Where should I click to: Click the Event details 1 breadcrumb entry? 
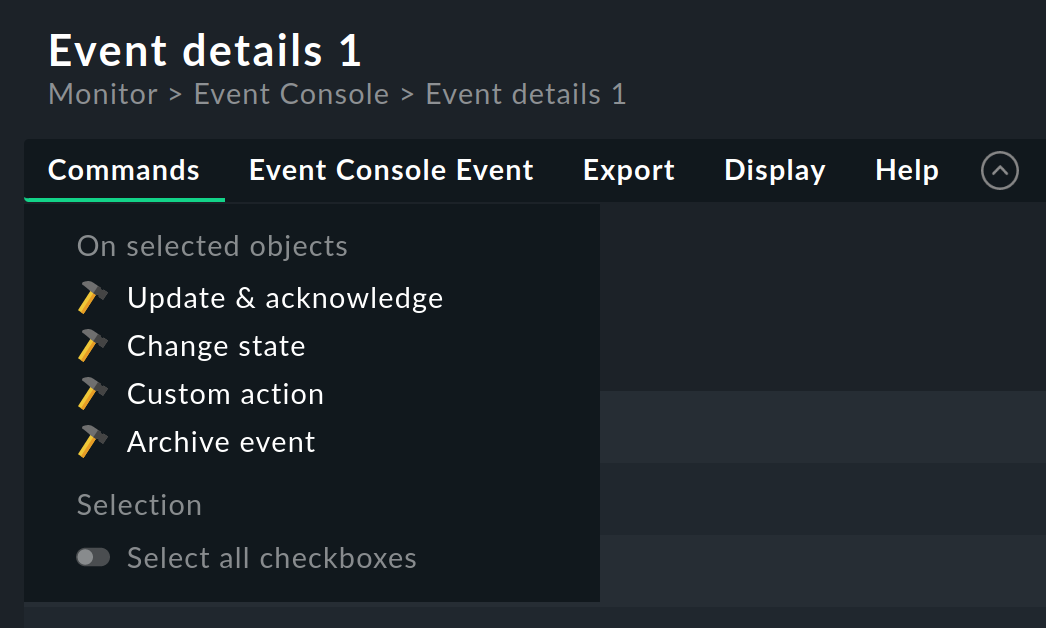526,95
